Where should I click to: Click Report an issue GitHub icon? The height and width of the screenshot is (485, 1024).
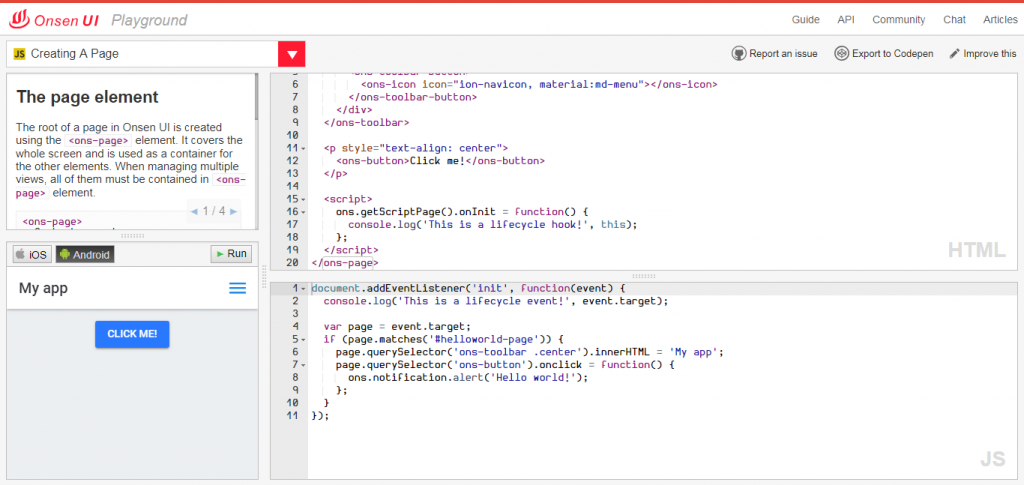(739, 54)
